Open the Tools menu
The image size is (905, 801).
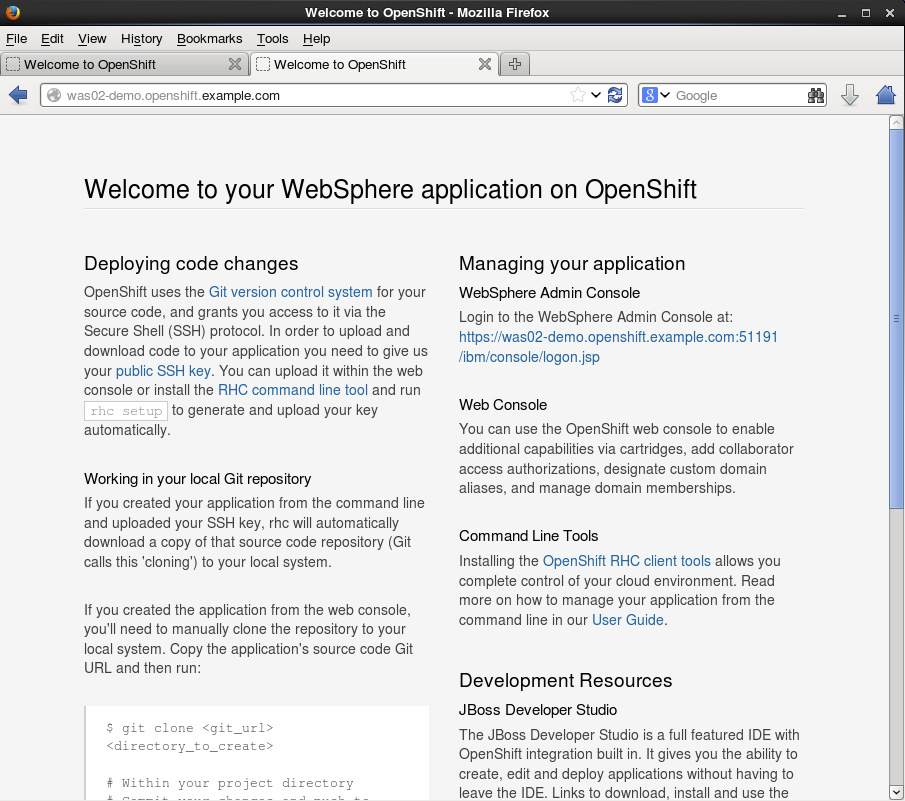272,39
